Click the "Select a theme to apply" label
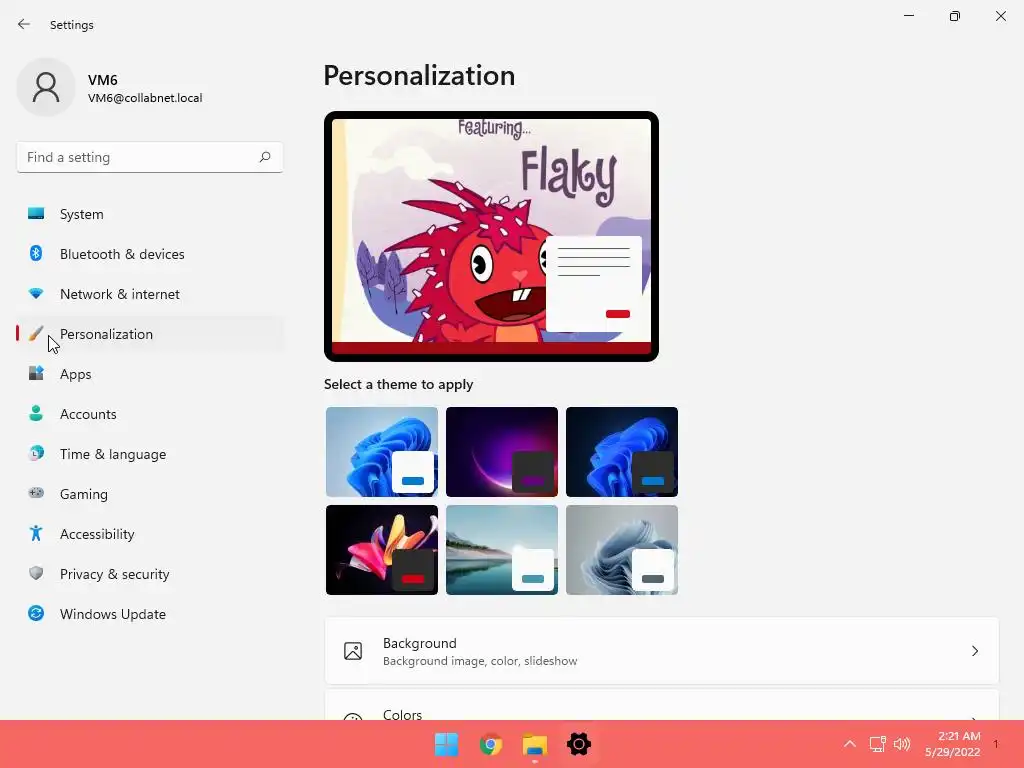 (x=398, y=384)
